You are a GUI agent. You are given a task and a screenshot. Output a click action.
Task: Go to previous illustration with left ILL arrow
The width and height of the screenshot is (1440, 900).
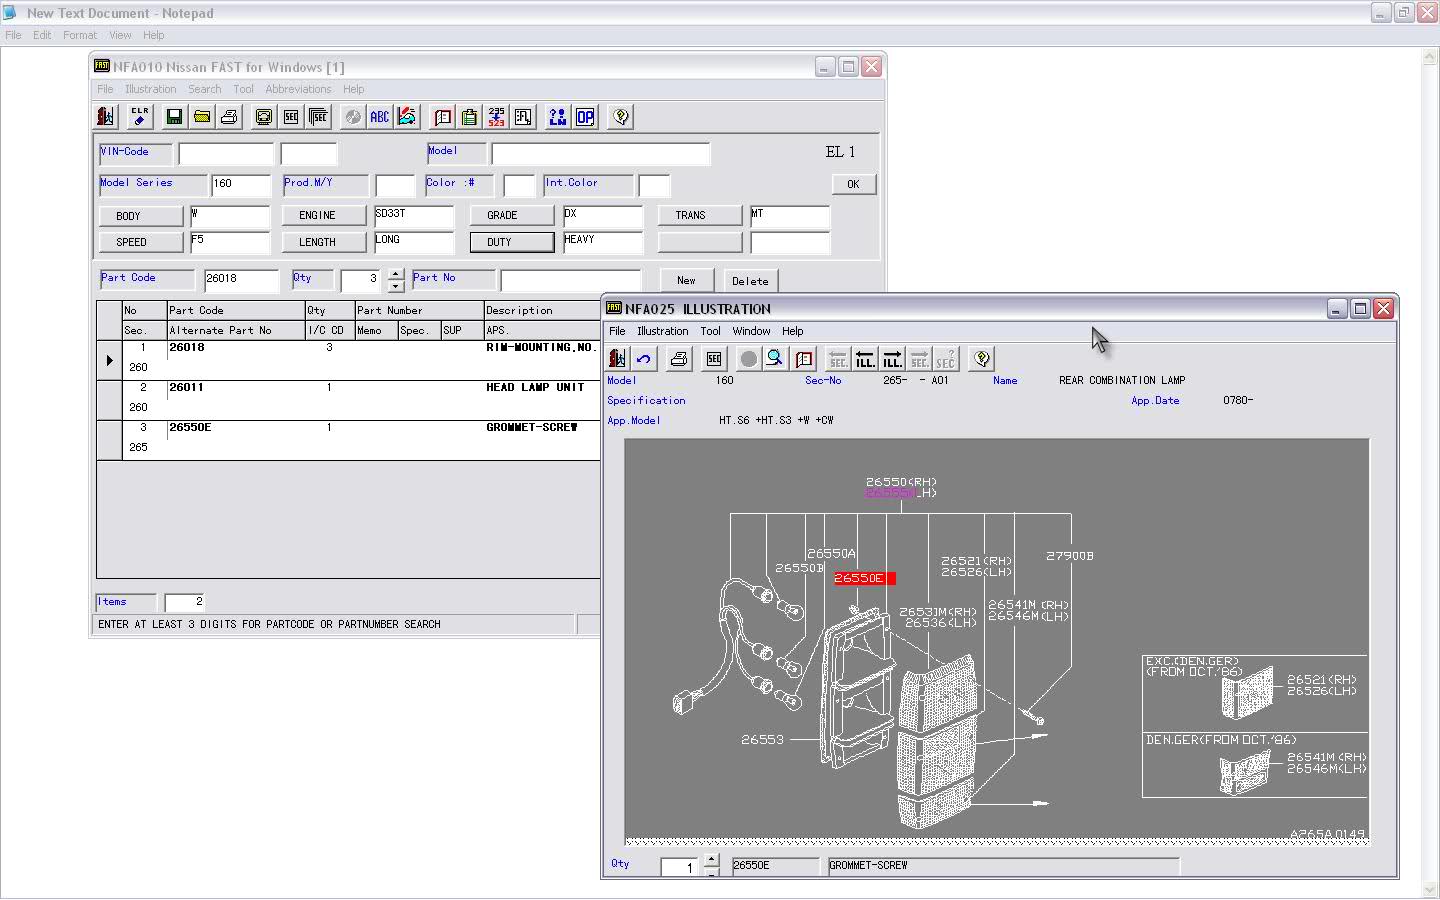pyautogui.click(x=865, y=359)
